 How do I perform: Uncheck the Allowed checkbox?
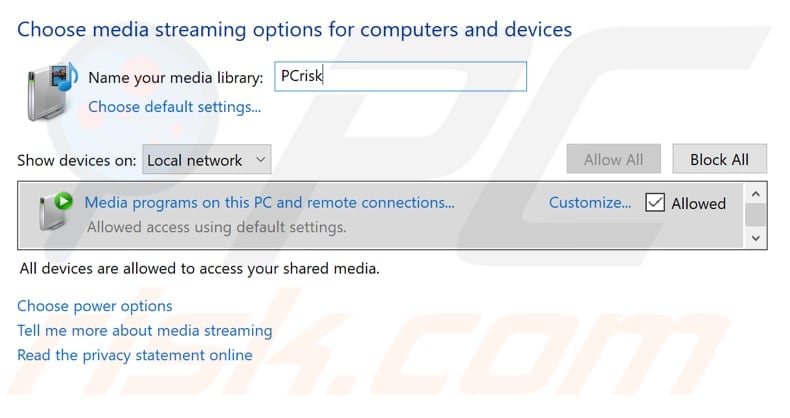coord(654,203)
